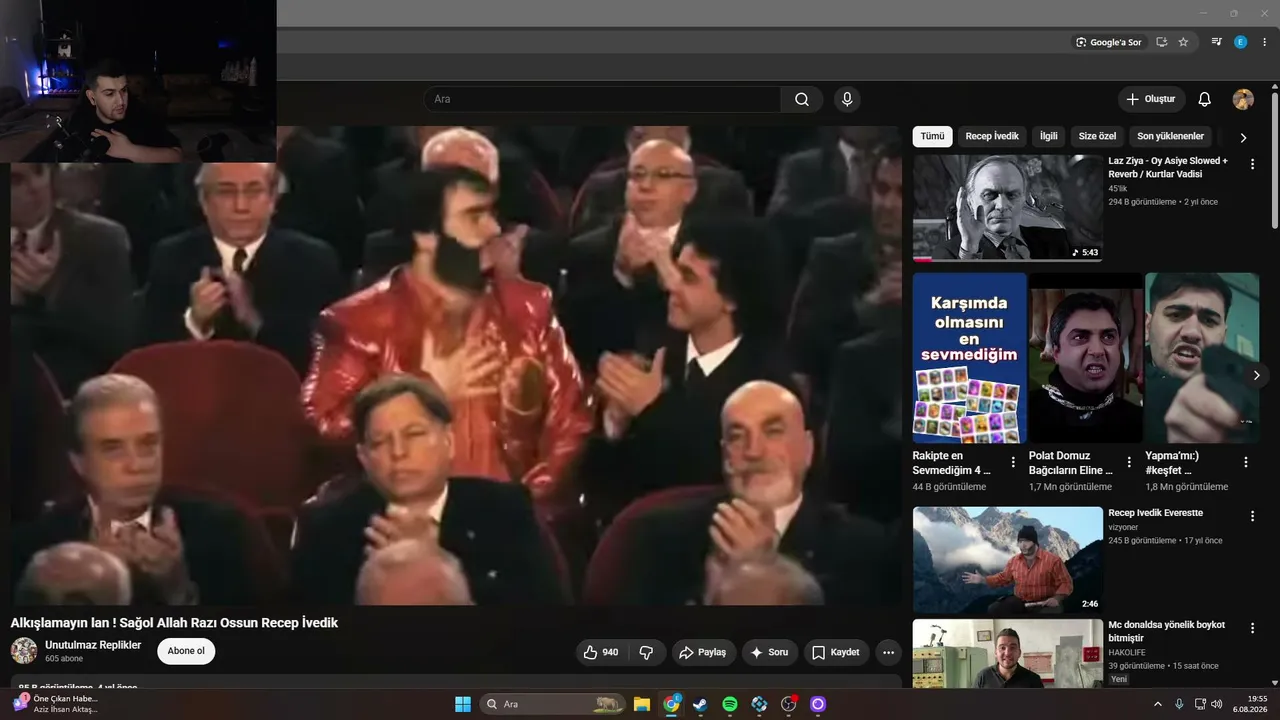This screenshot has height=720, width=1280.
Task: Click the vizyoner channel name
Action: (x=1124, y=527)
